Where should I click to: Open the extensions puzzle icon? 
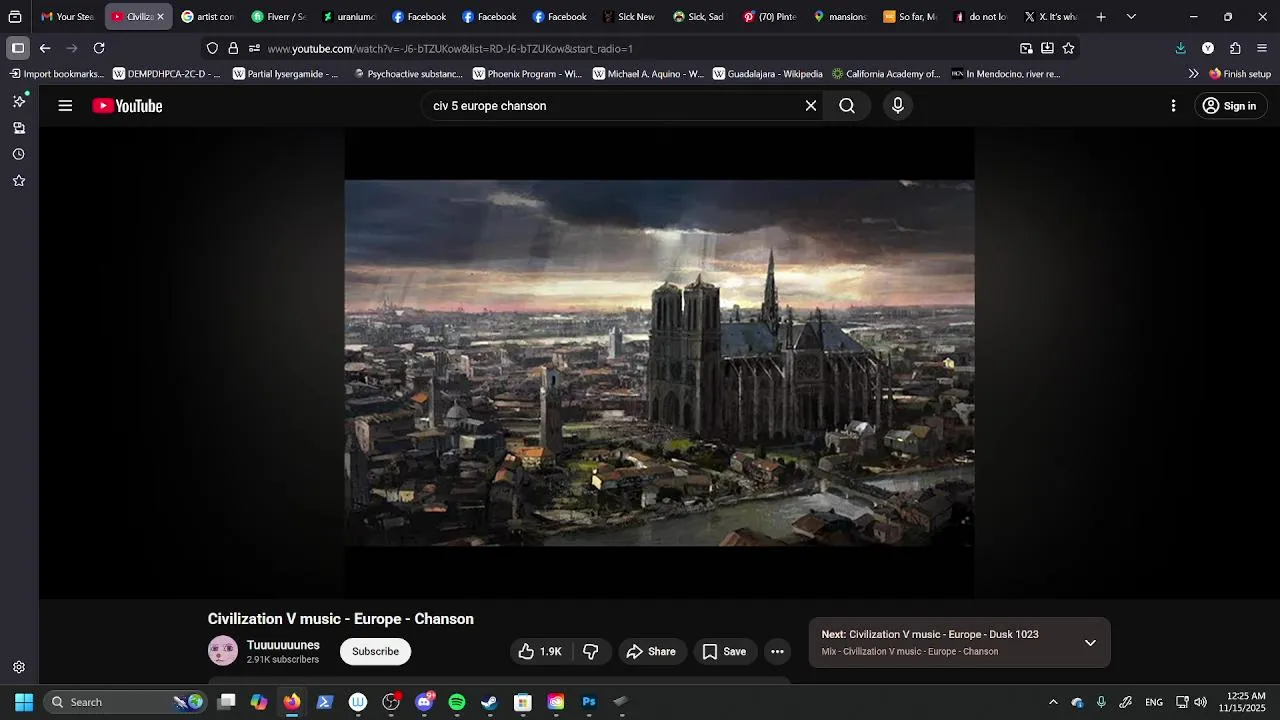(x=1235, y=48)
